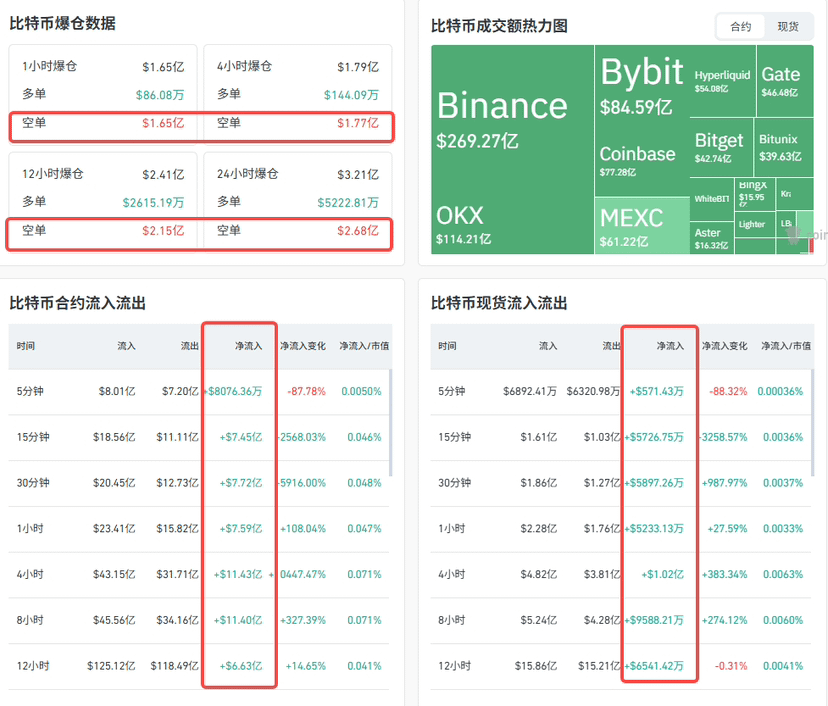828x706 pixels.
Task: Click spot net inflow +$6541.42万
Action: 654,666
